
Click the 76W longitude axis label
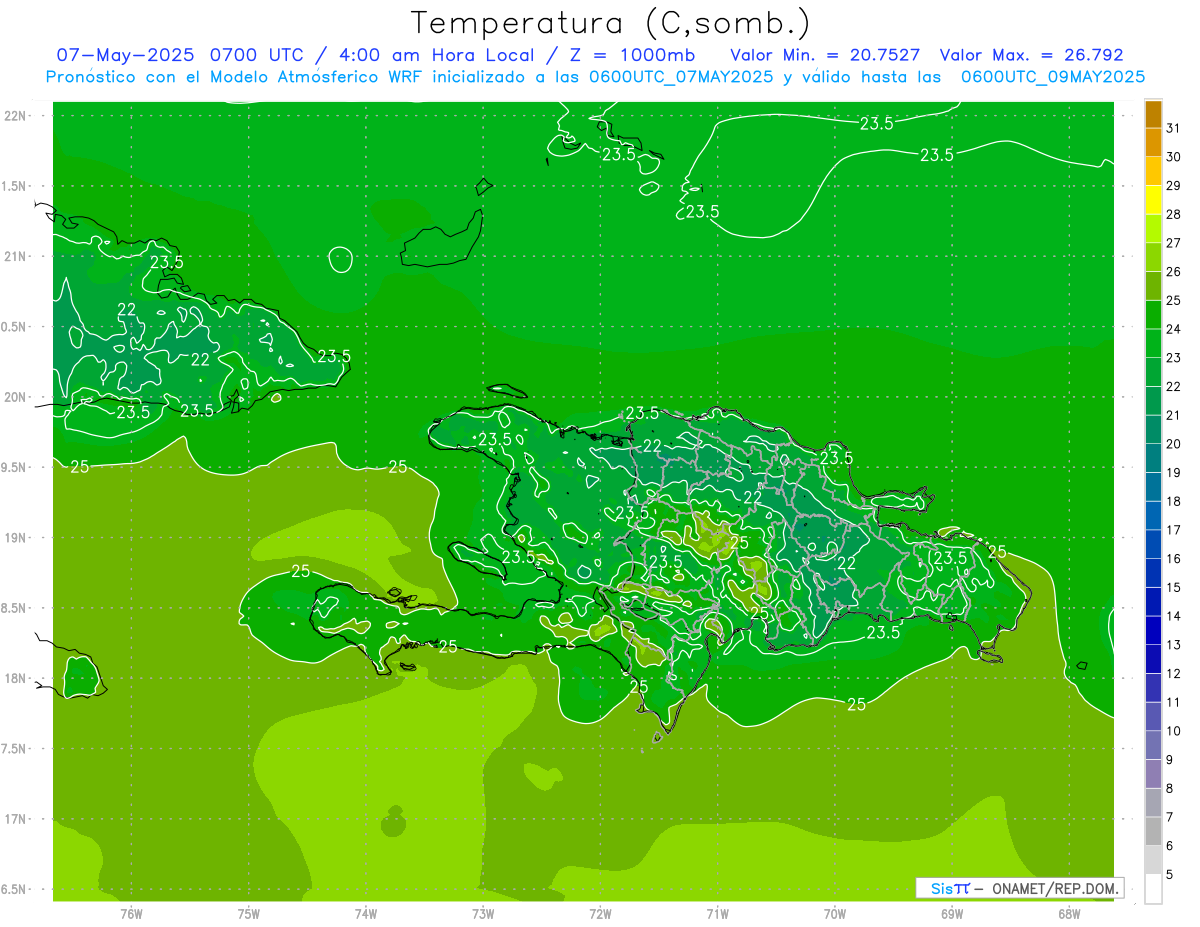131,914
